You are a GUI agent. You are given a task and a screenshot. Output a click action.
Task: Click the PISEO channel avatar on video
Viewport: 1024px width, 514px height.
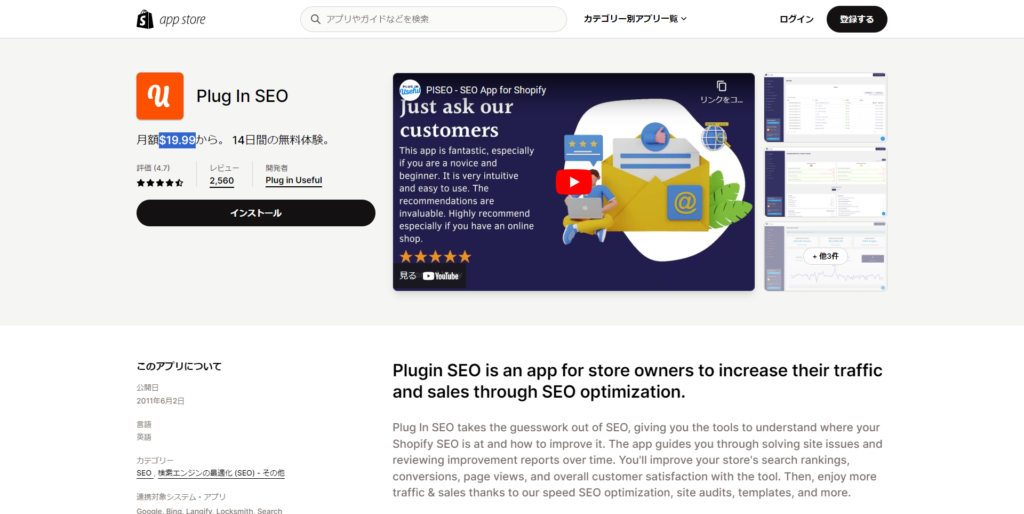tap(409, 91)
